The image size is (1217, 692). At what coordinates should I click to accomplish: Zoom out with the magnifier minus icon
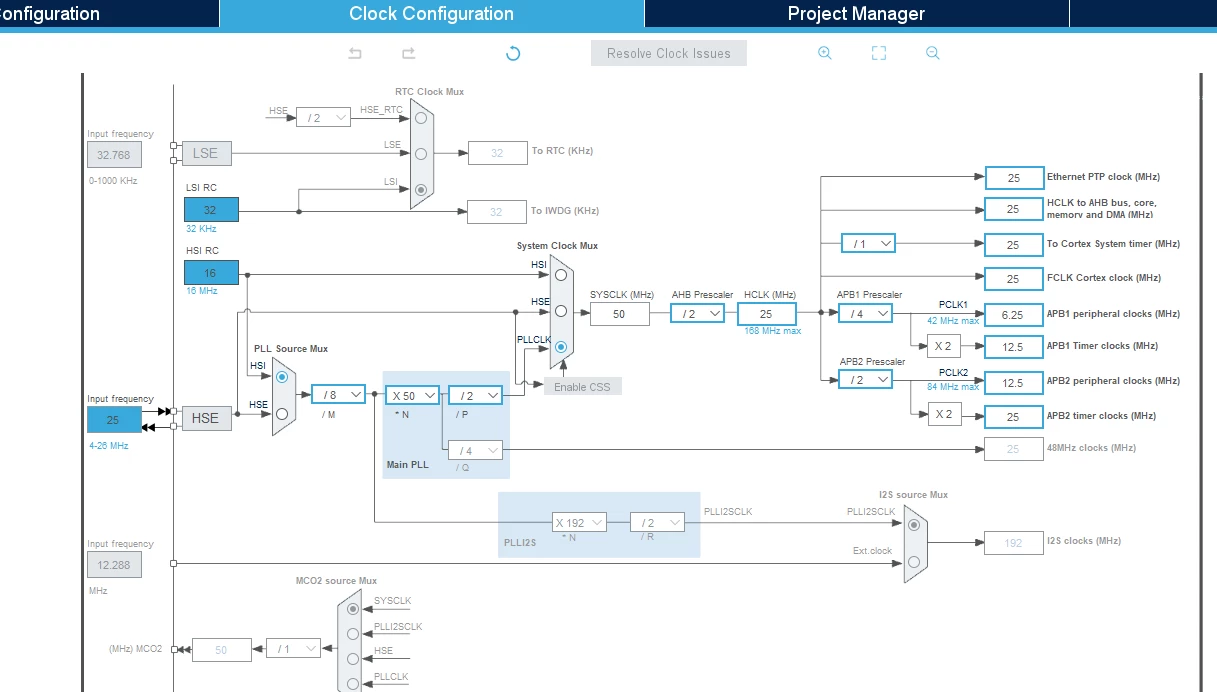(x=933, y=53)
